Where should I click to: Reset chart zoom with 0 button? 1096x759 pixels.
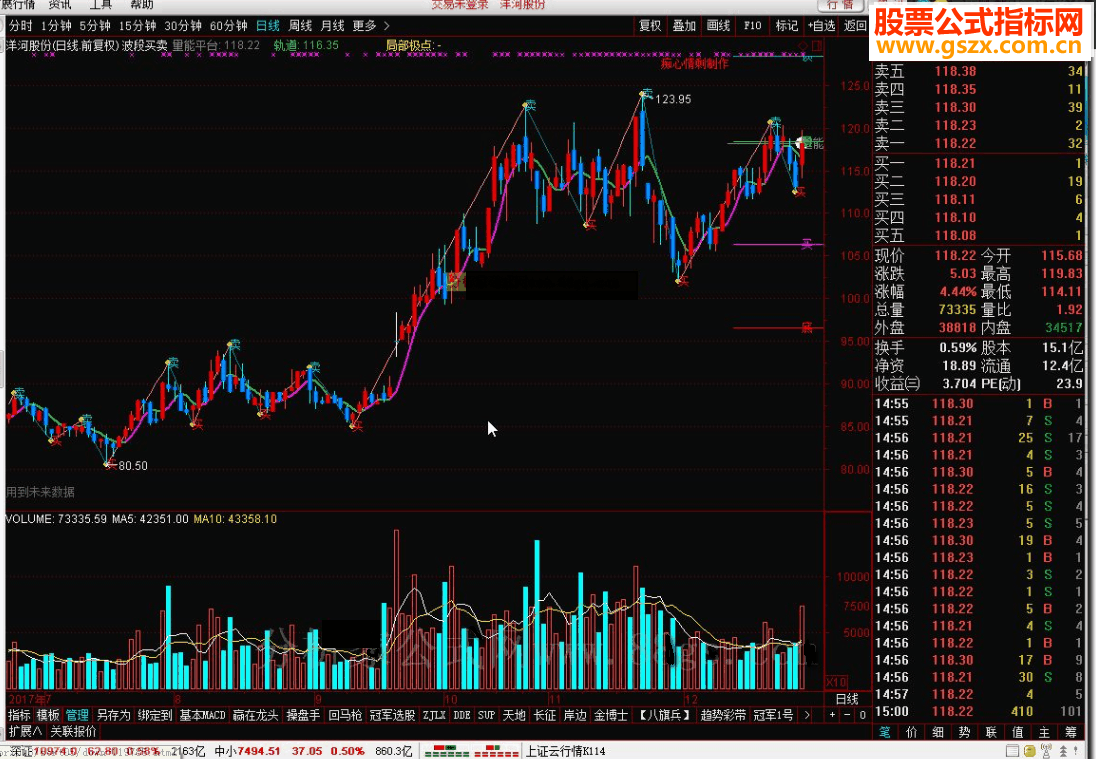pyautogui.click(x=863, y=715)
